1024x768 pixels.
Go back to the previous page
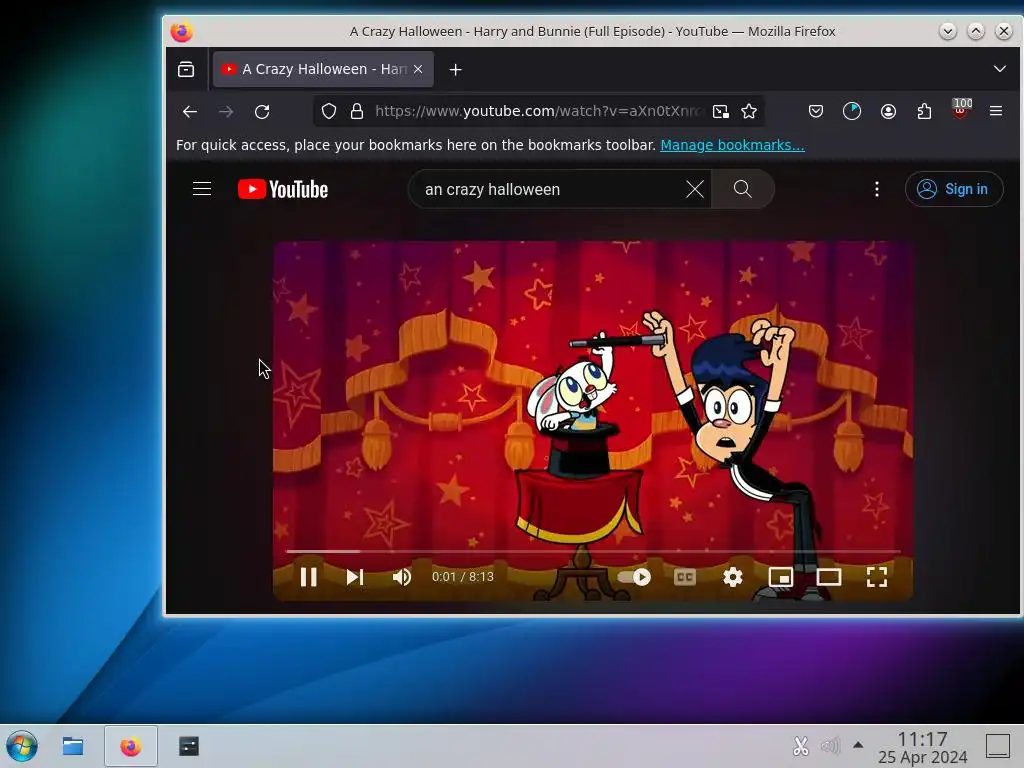click(x=189, y=112)
